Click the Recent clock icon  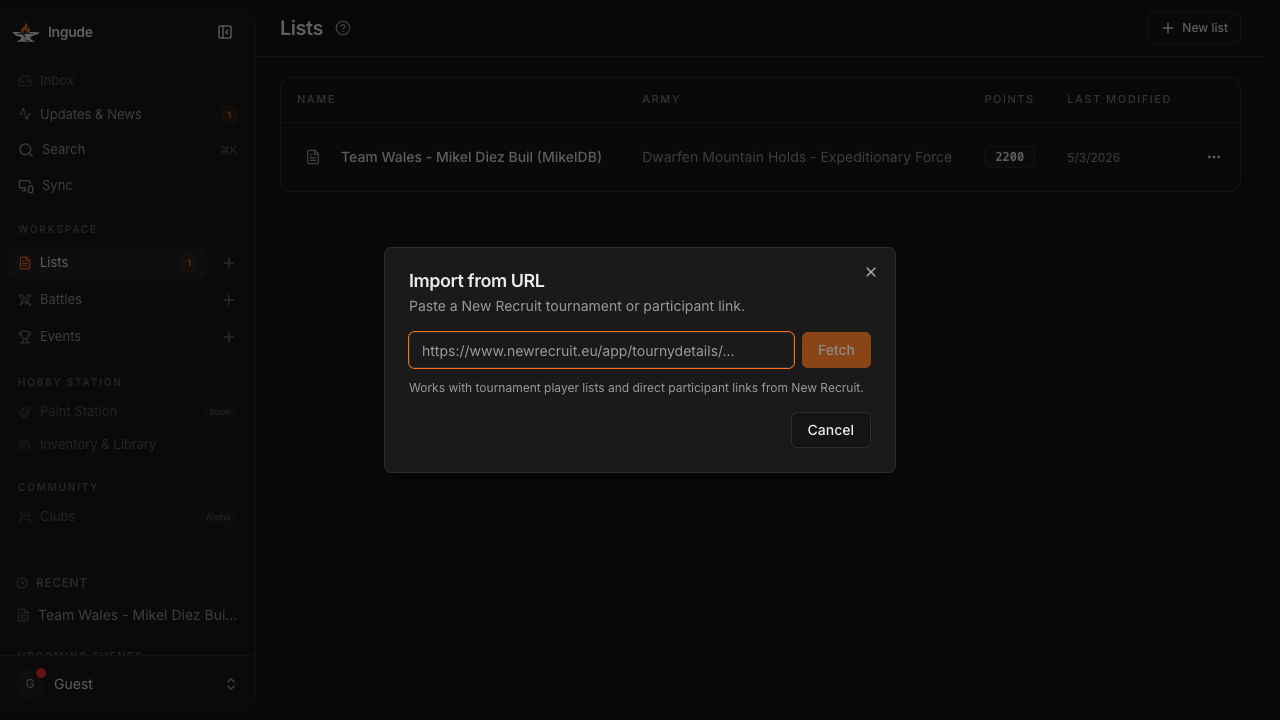click(x=22, y=583)
